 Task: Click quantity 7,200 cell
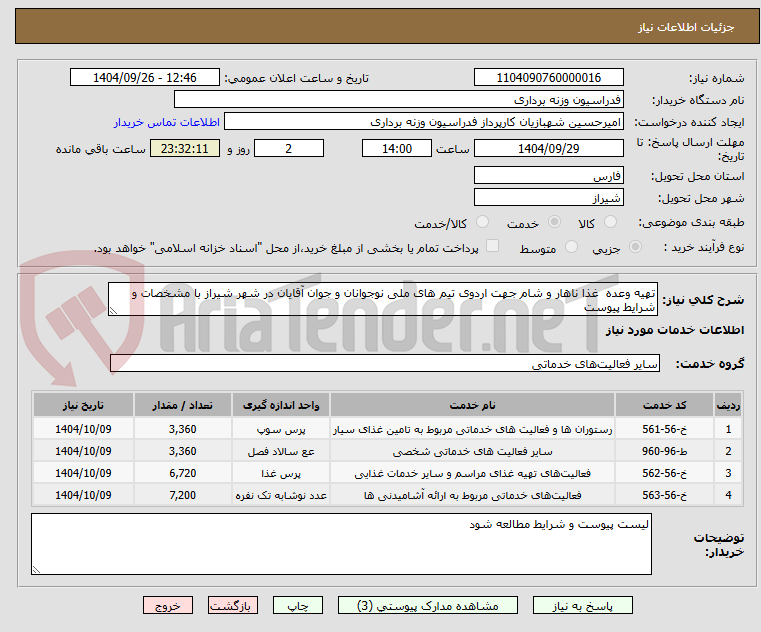pyautogui.click(x=182, y=495)
